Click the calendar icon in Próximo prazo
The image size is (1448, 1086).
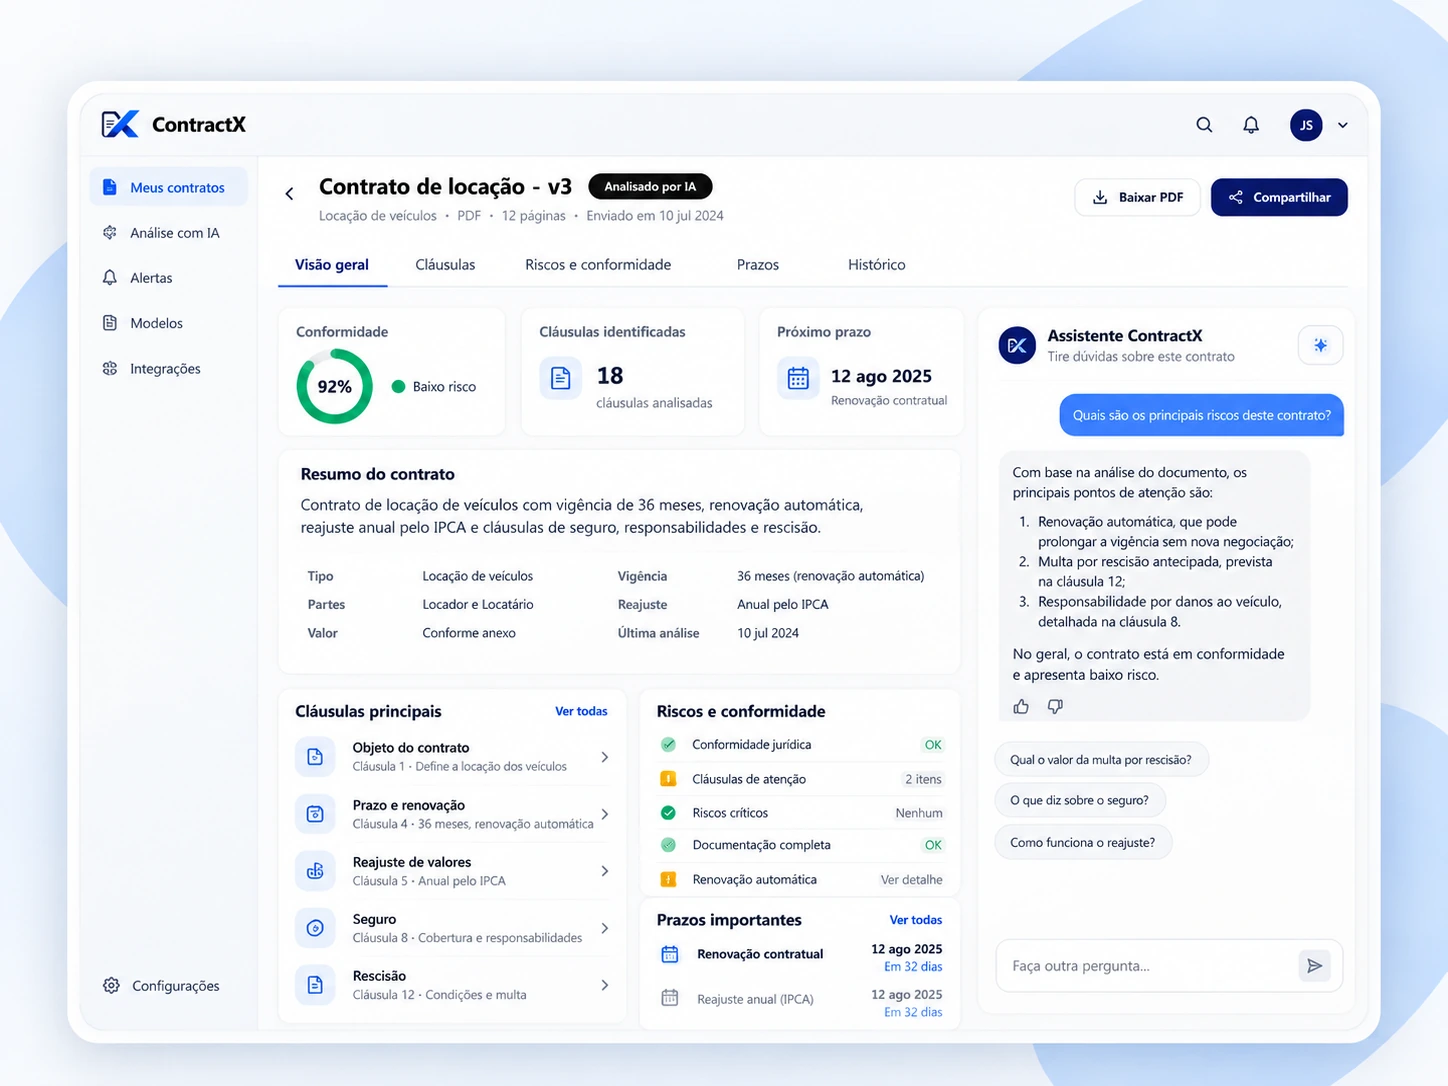pyautogui.click(x=798, y=379)
